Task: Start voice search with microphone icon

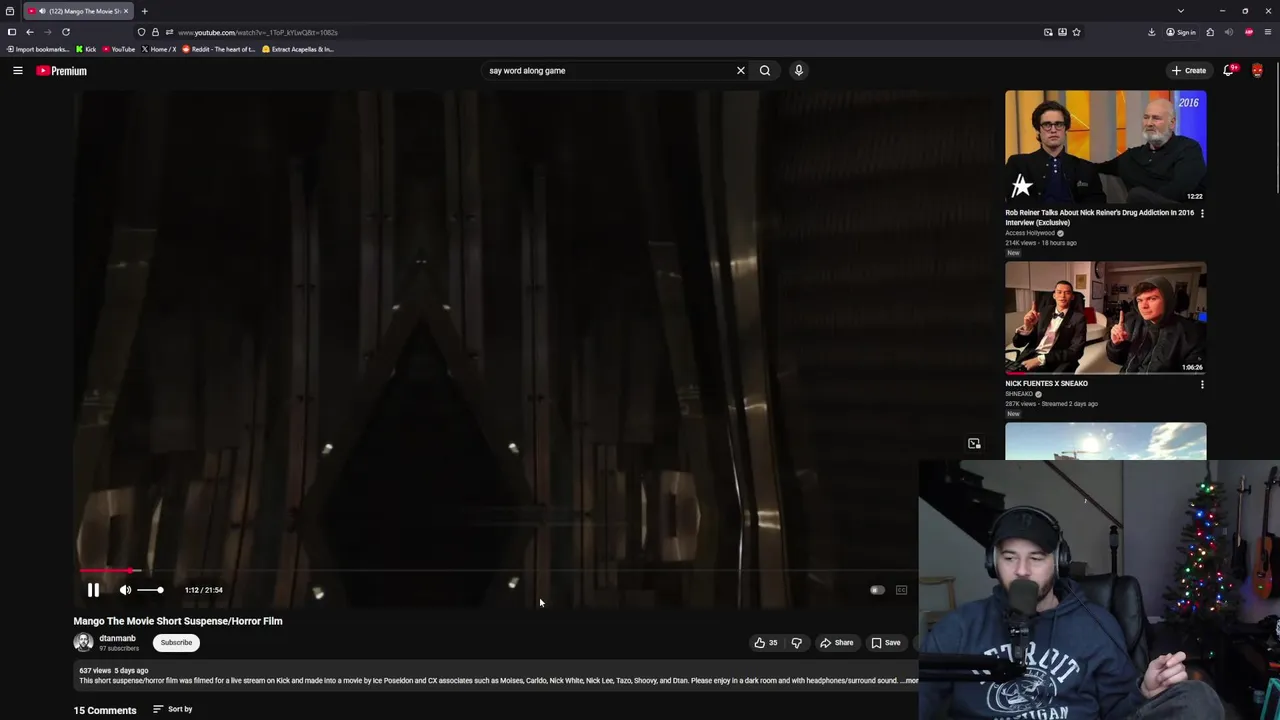Action: click(798, 71)
